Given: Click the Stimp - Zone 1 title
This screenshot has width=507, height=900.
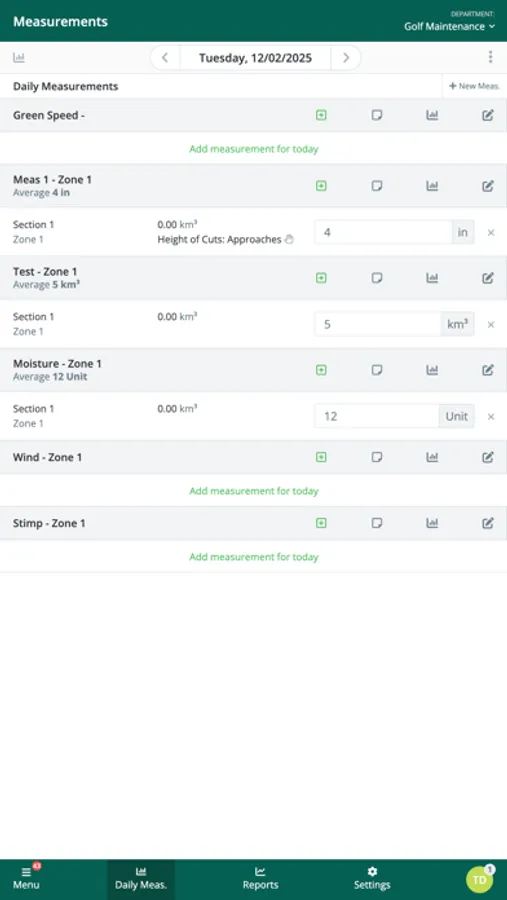Looking at the screenshot, I should point(49,523).
